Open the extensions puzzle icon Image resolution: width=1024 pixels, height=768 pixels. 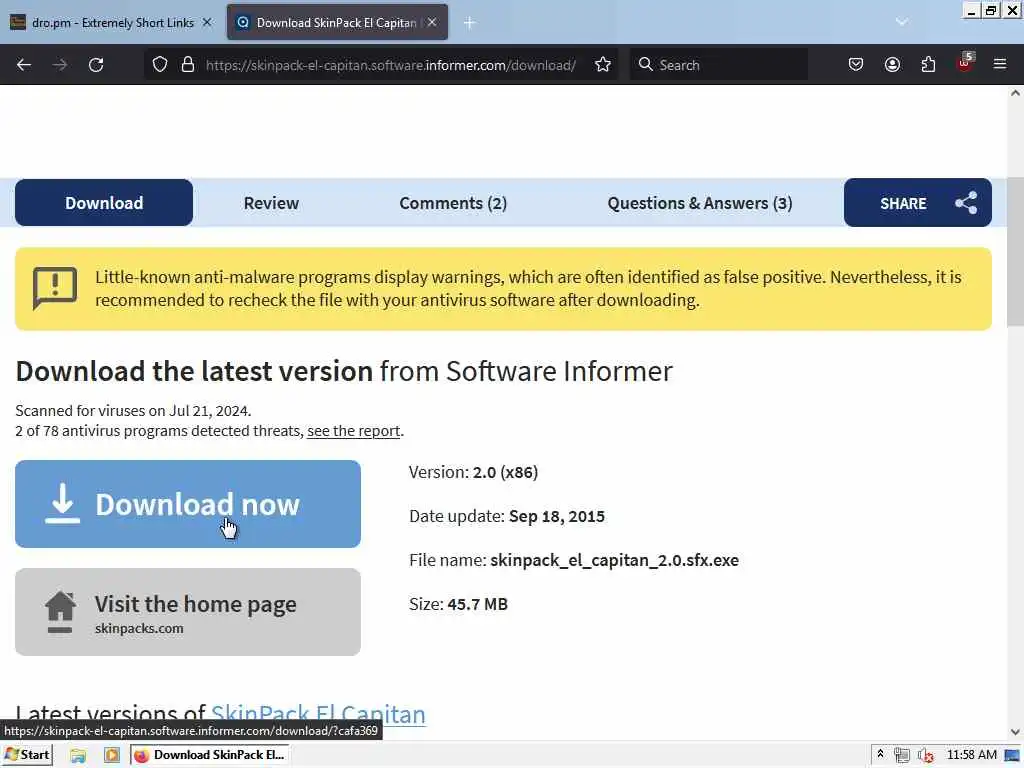(928, 65)
